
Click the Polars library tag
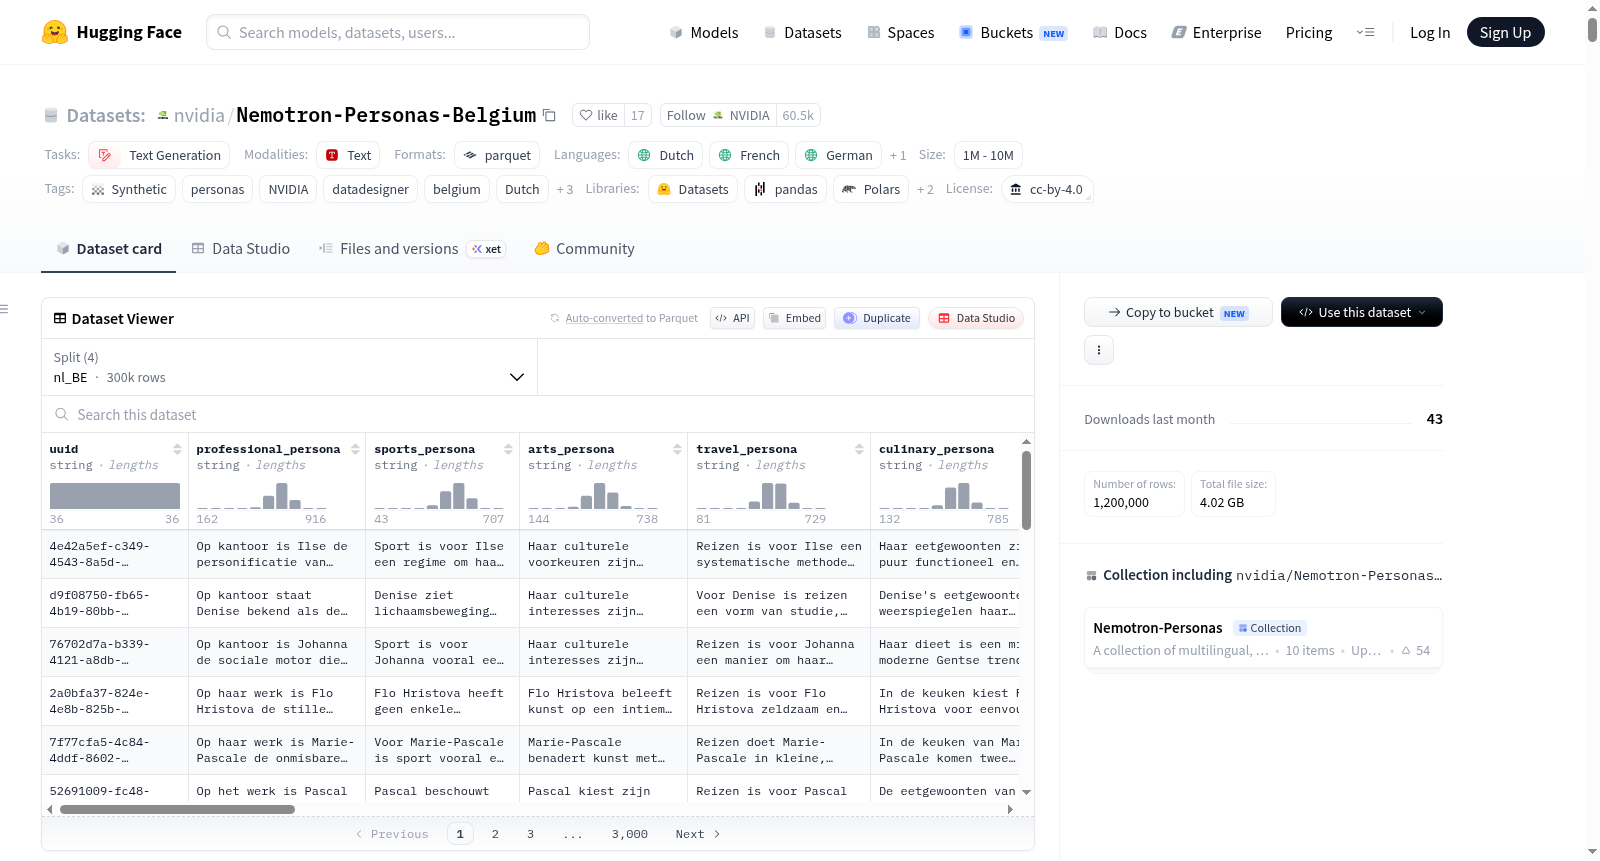click(871, 189)
